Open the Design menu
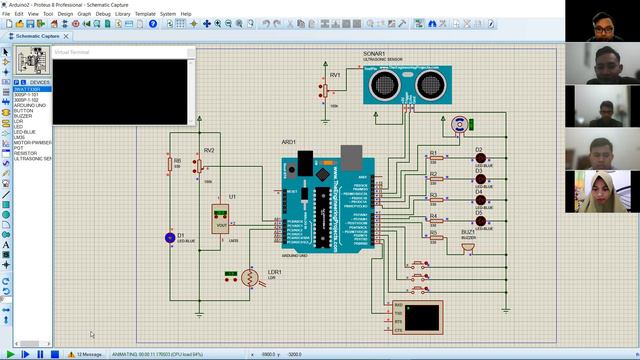The height and width of the screenshot is (360, 640). coord(65,14)
